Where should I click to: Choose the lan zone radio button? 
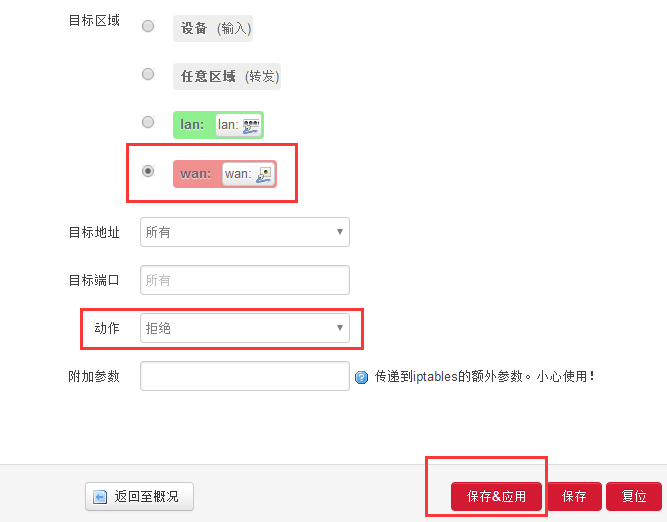[148, 122]
